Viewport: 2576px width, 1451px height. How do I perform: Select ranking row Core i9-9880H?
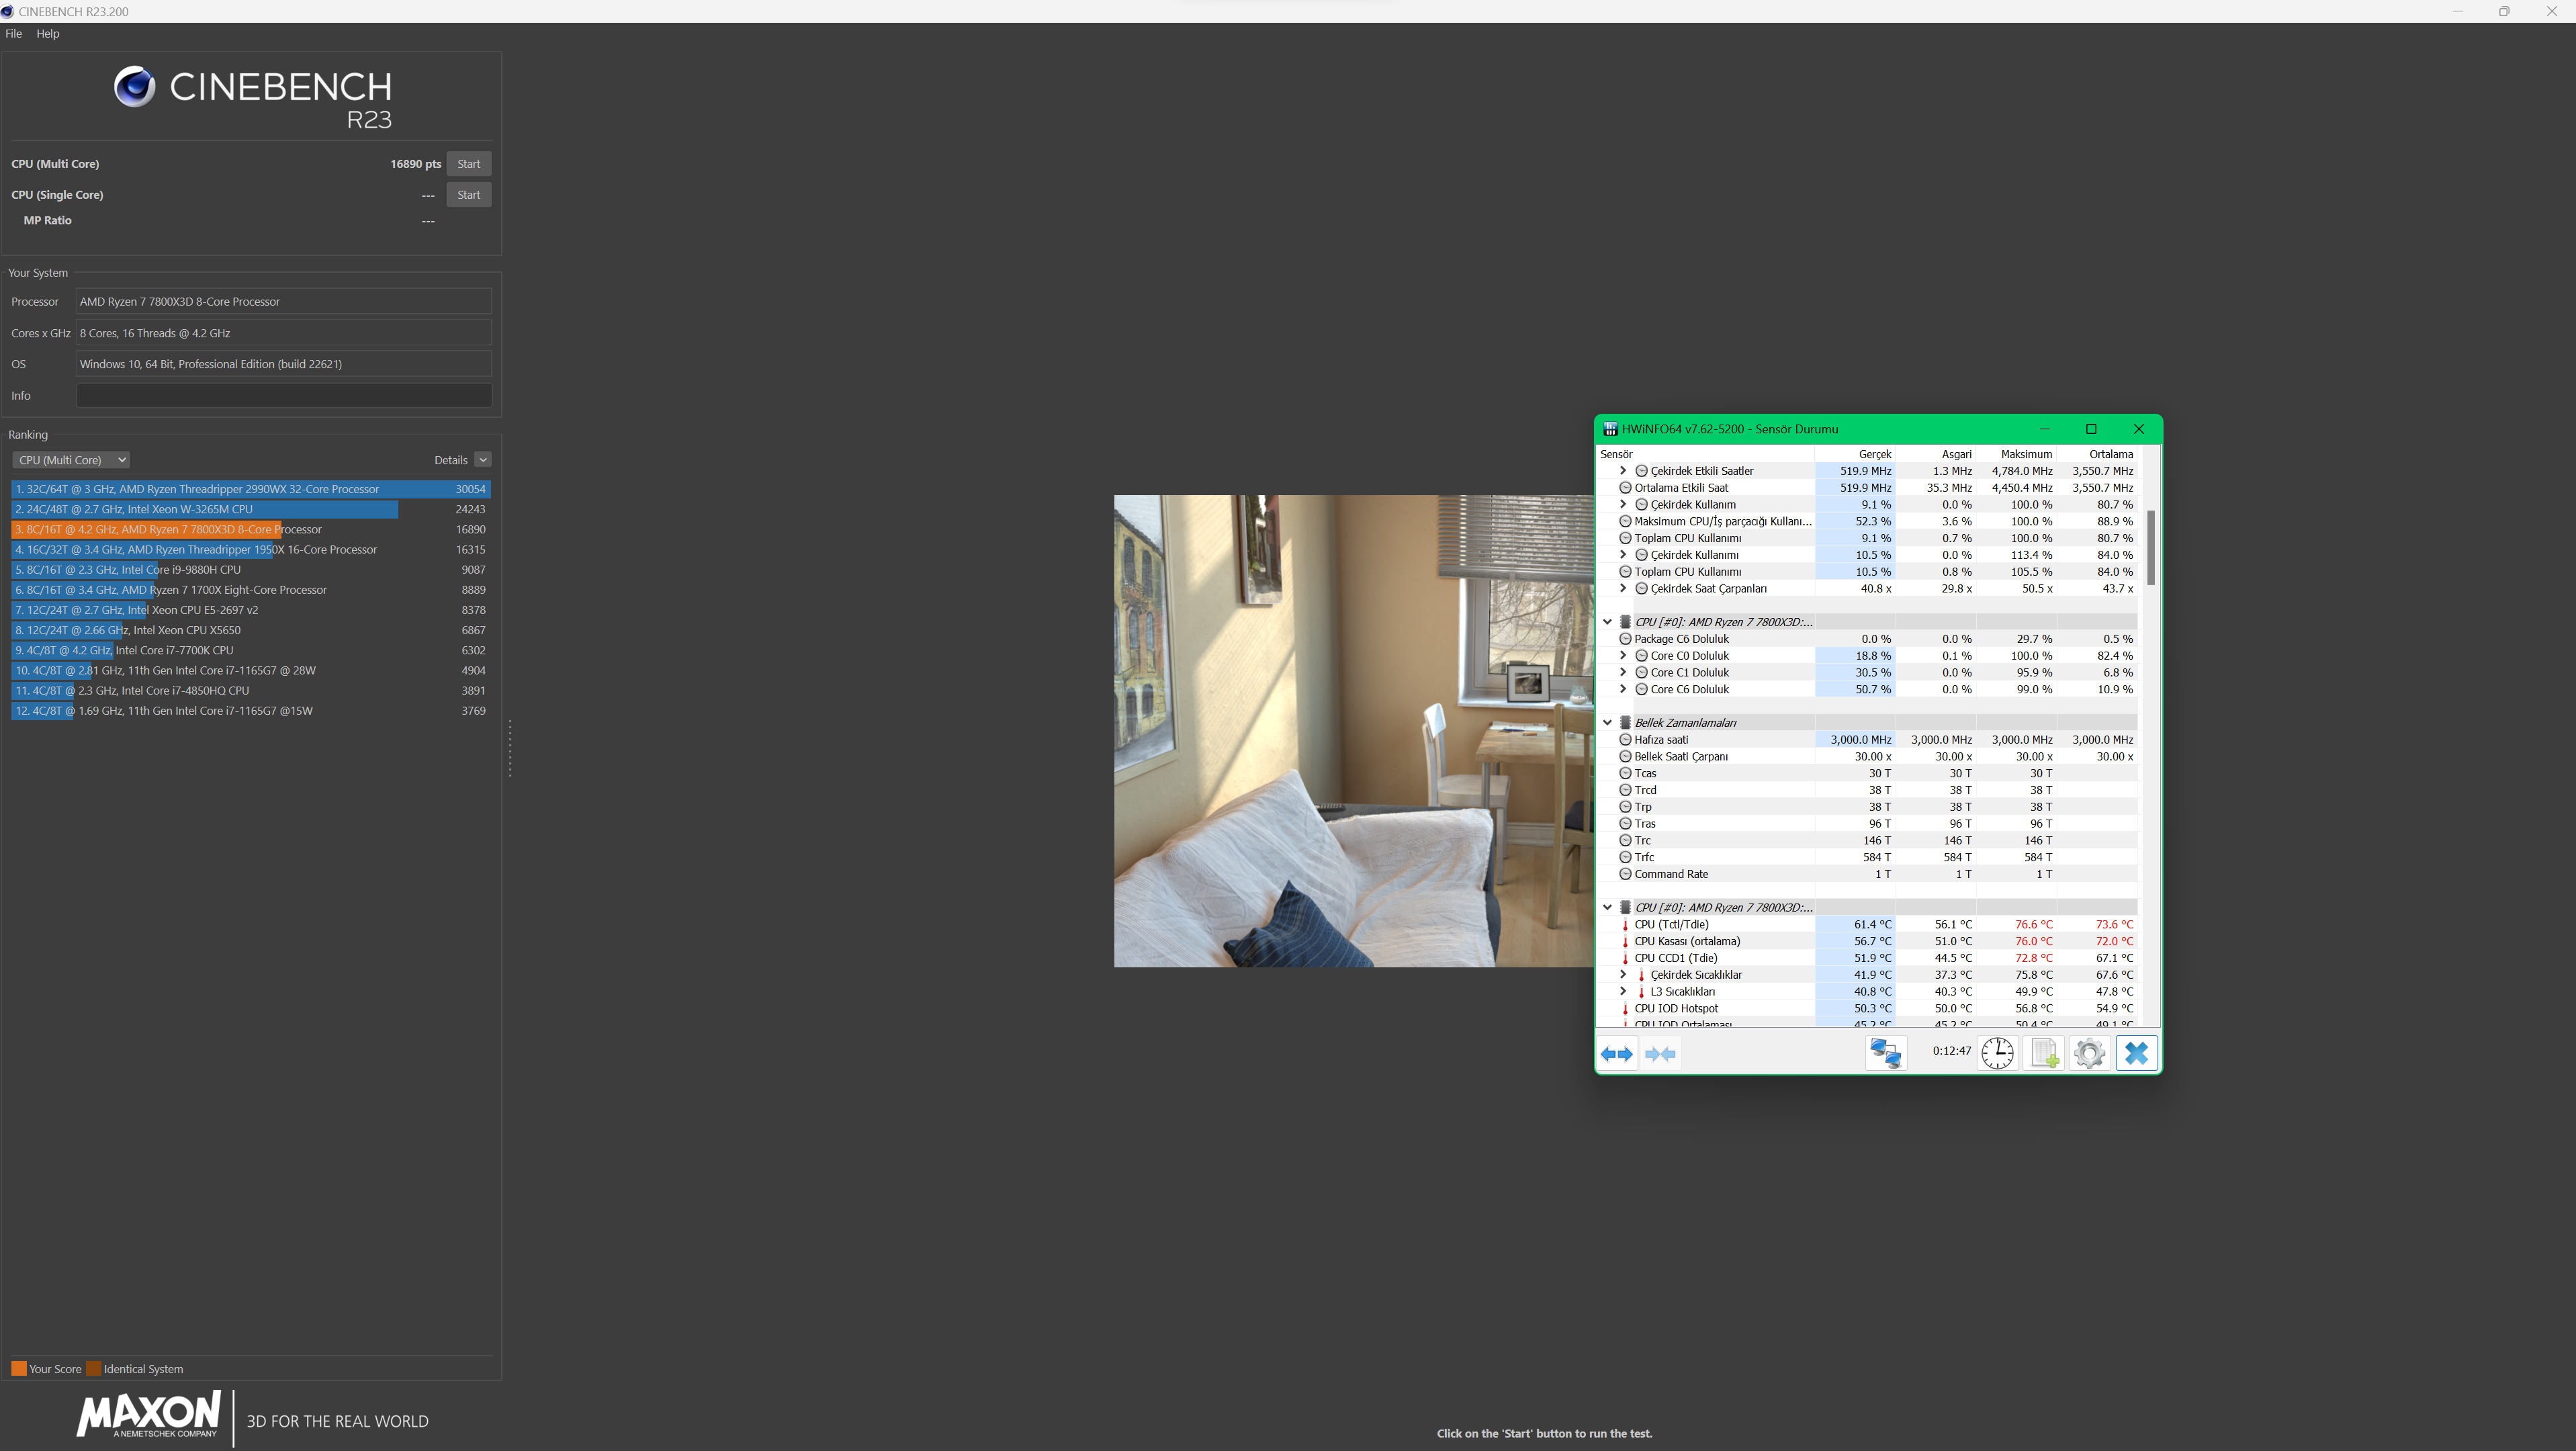(250, 570)
